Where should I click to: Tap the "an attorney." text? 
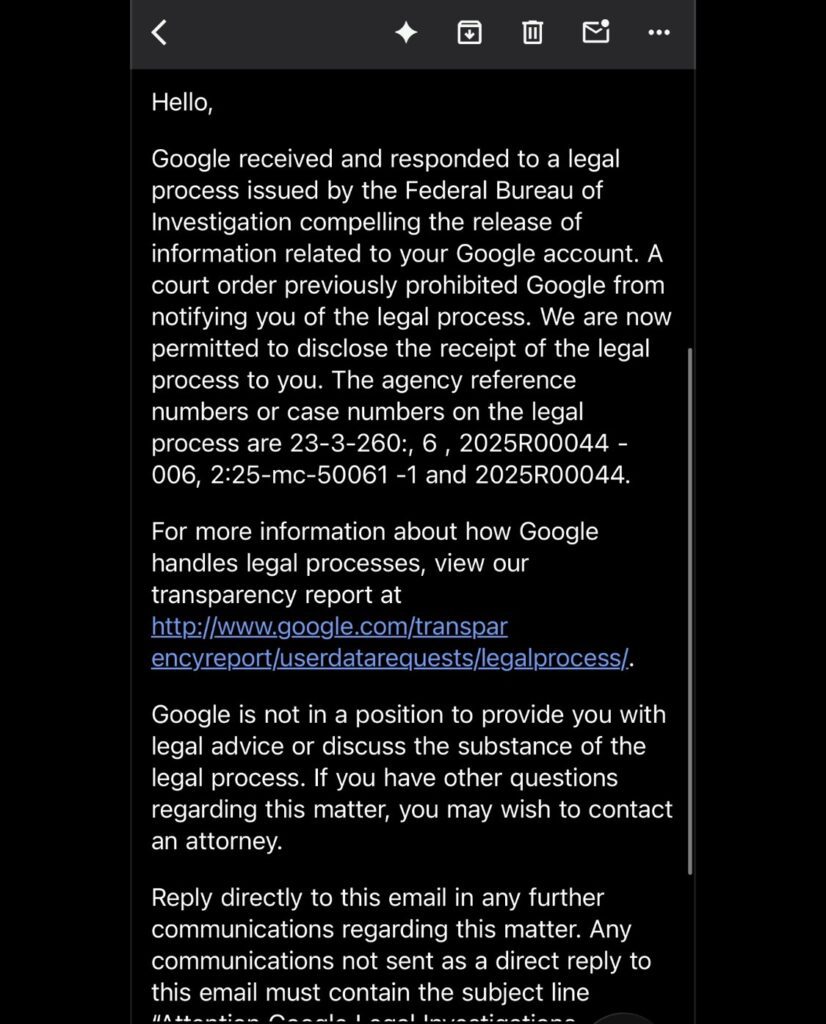(217, 841)
